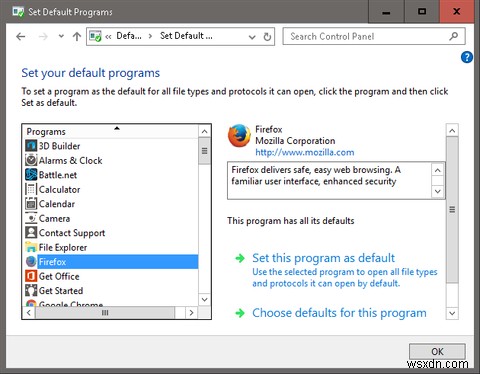The image size is (480, 374).
Task: Select Contact Support in the list
Action: click(x=72, y=233)
